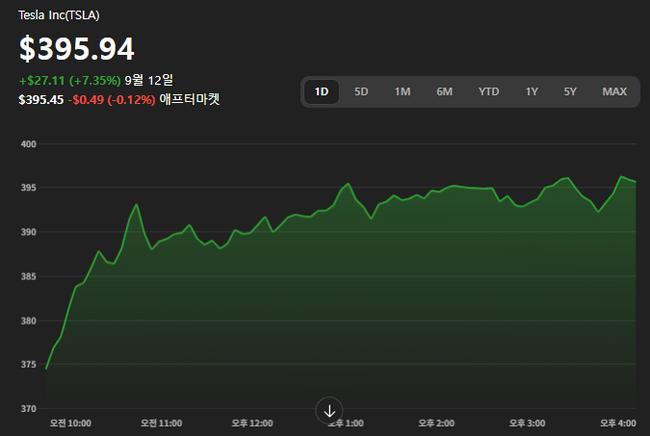This screenshot has width=650, height=436.
Task: Click the 380 y-axis label
Action: point(29,320)
